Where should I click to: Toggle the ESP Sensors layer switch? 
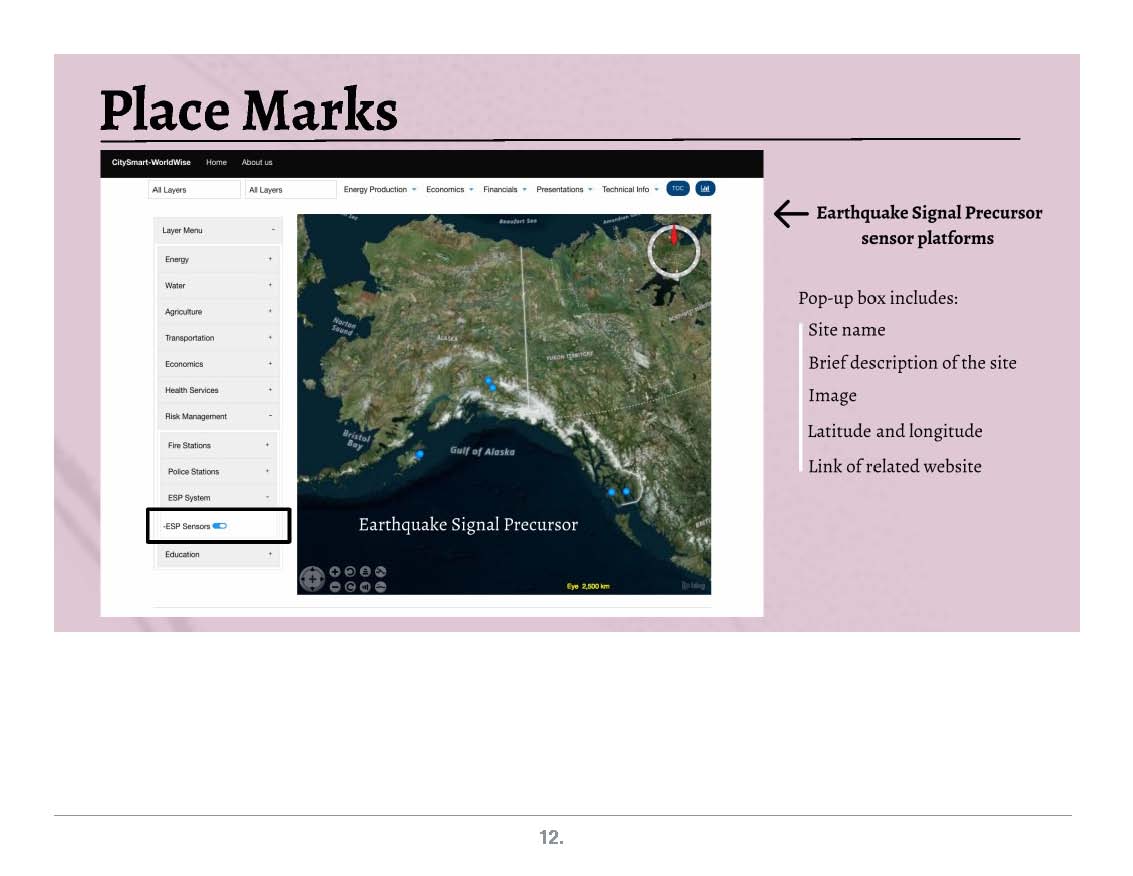pyautogui.click(x=220, y=526)
